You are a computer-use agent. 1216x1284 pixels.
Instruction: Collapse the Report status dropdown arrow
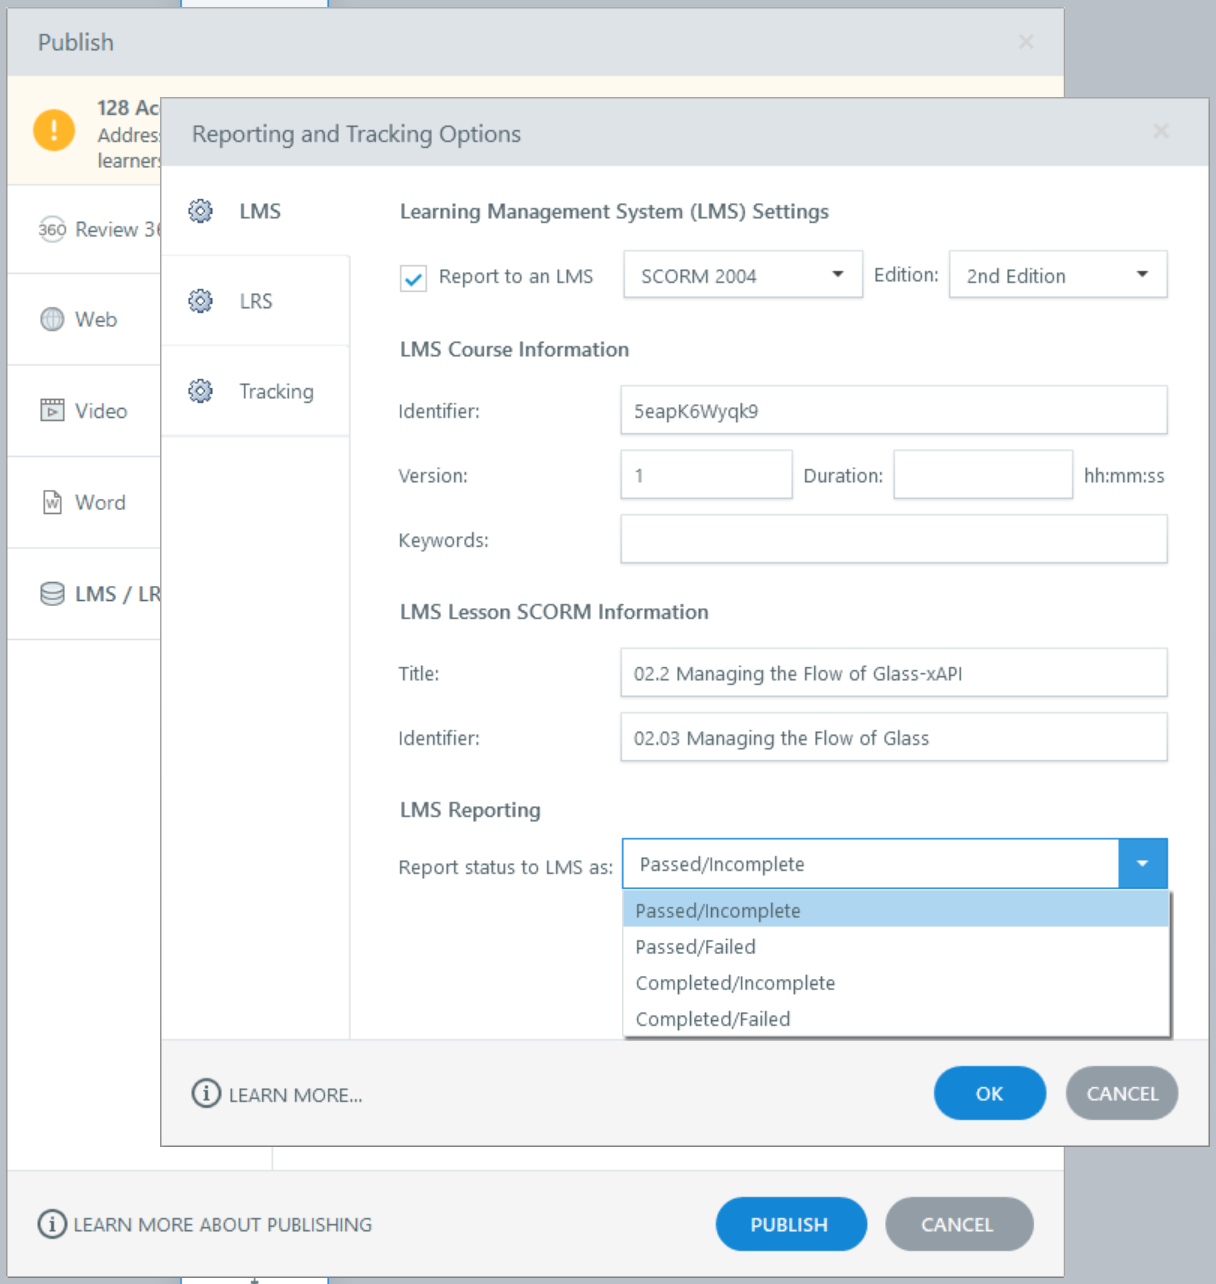click(x=1143, y=864)
